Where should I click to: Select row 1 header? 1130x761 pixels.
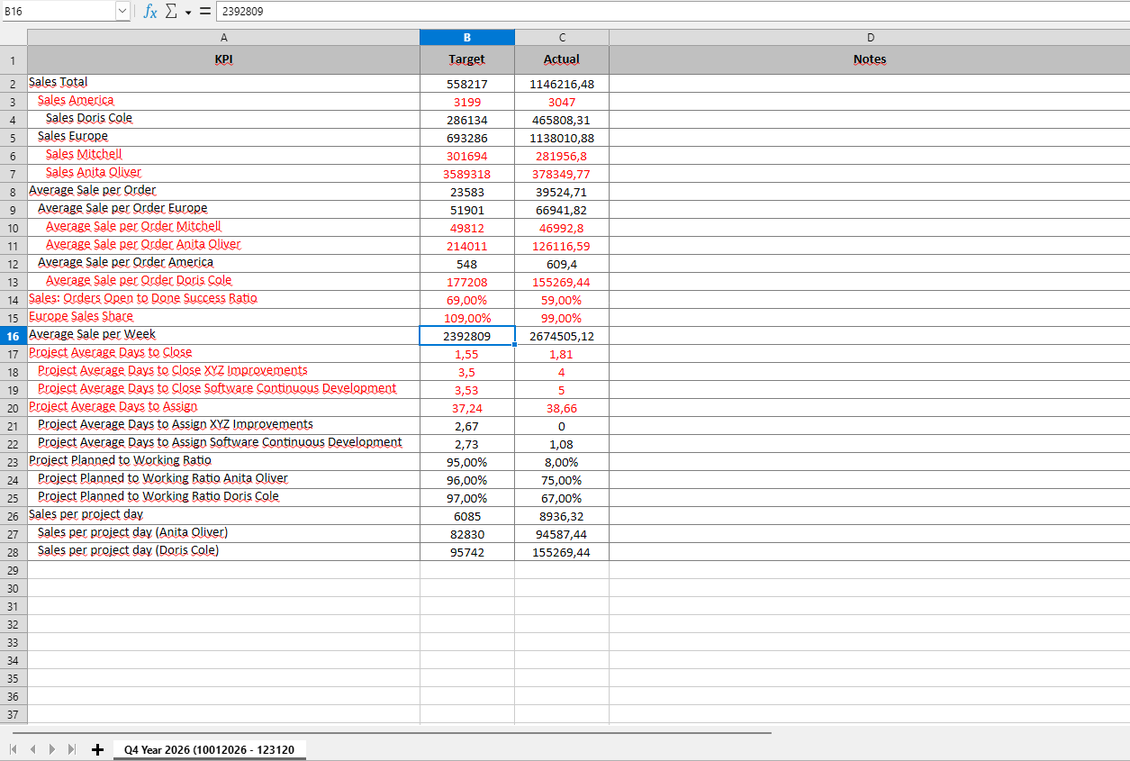pos(13,61)
